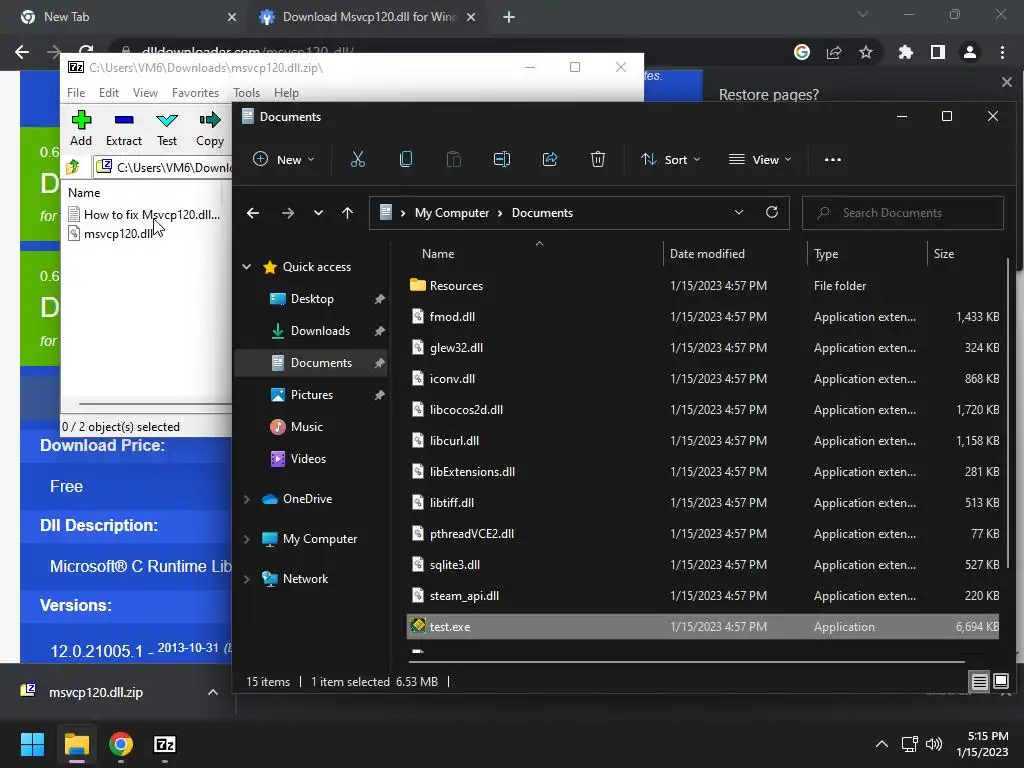Open the 7-Zip Favorites menu
The width and height of the screenshot is (1024, 768).
click(x=195, y=93)
